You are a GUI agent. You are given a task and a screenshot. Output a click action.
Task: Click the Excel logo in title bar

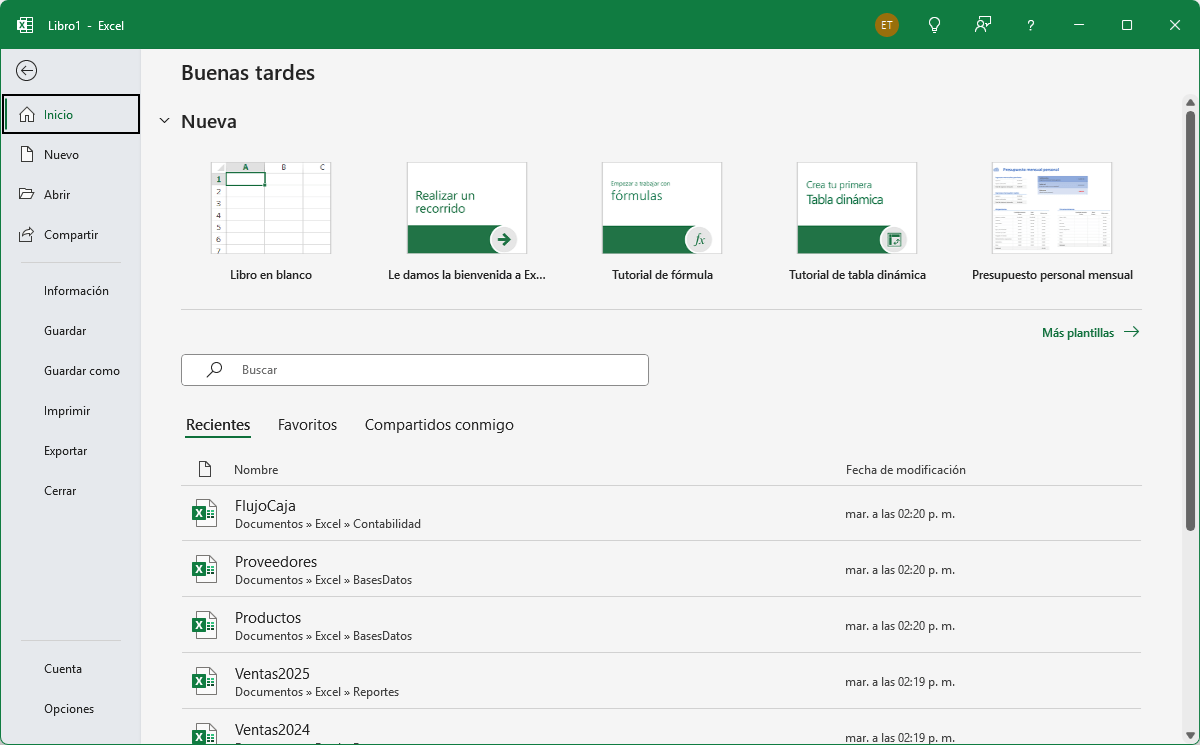tap(25, 25)
